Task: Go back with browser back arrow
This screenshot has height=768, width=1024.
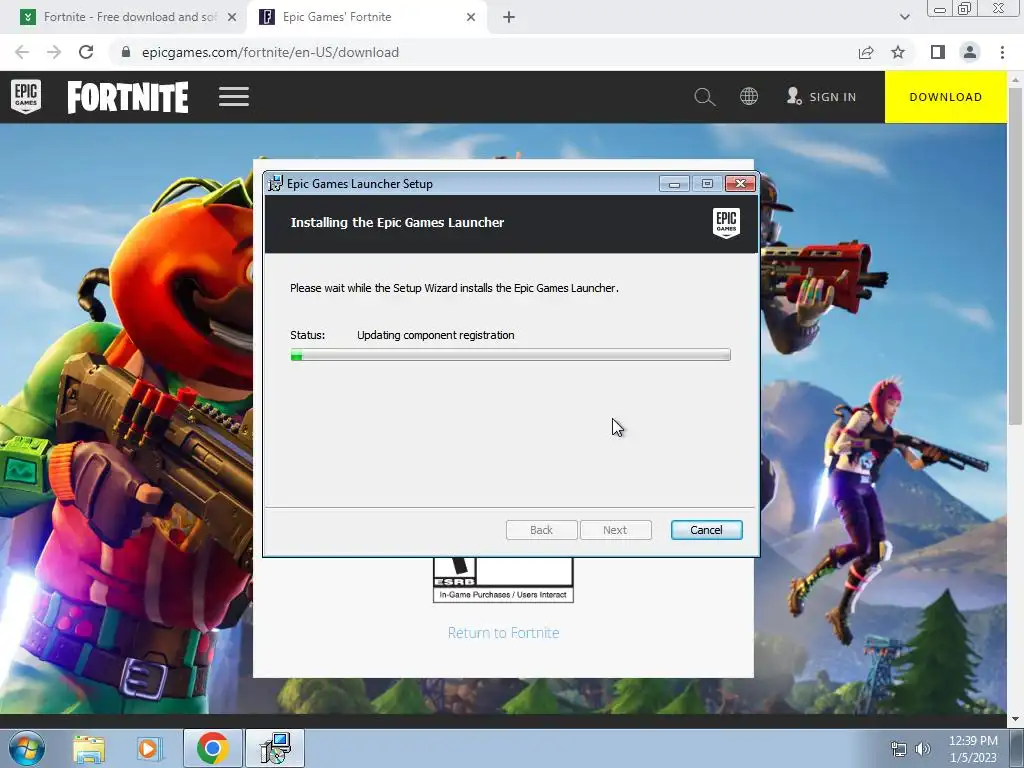Action: 22,52
